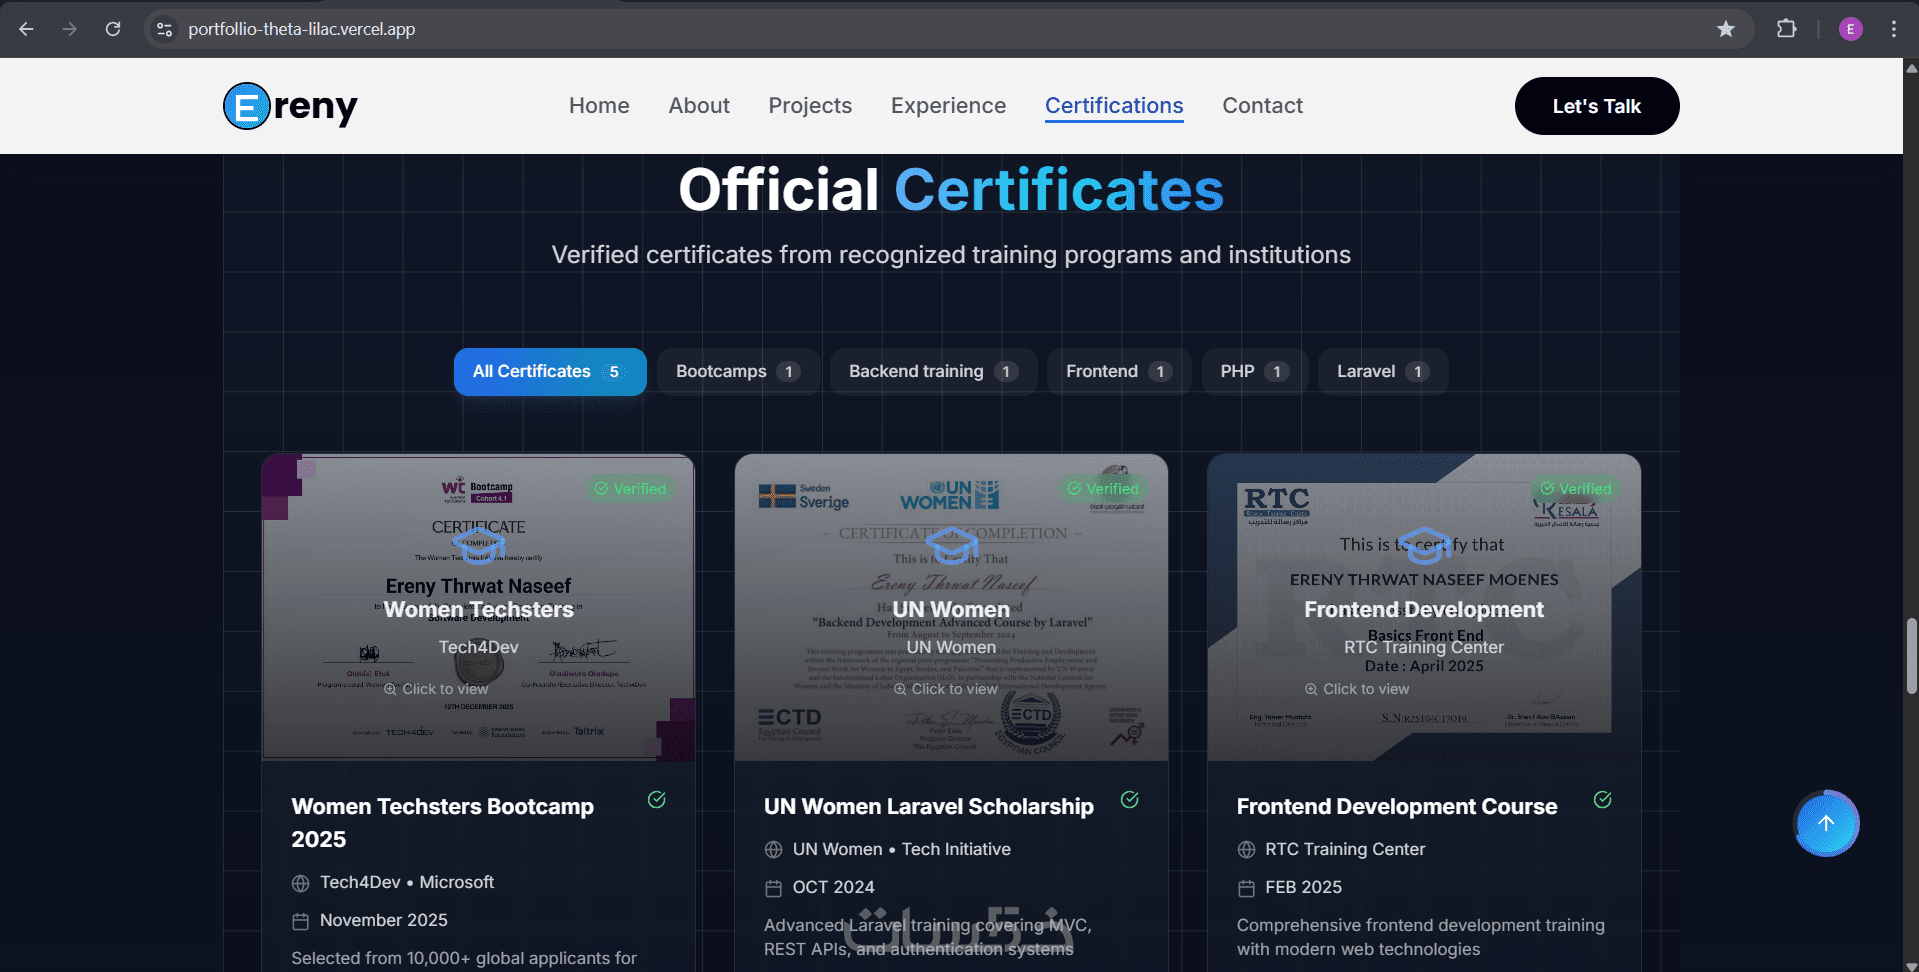The height and width of the screenshot is (972, 1919).
Task: Filter certificates by Frontend
Action: pos(1119,372)
